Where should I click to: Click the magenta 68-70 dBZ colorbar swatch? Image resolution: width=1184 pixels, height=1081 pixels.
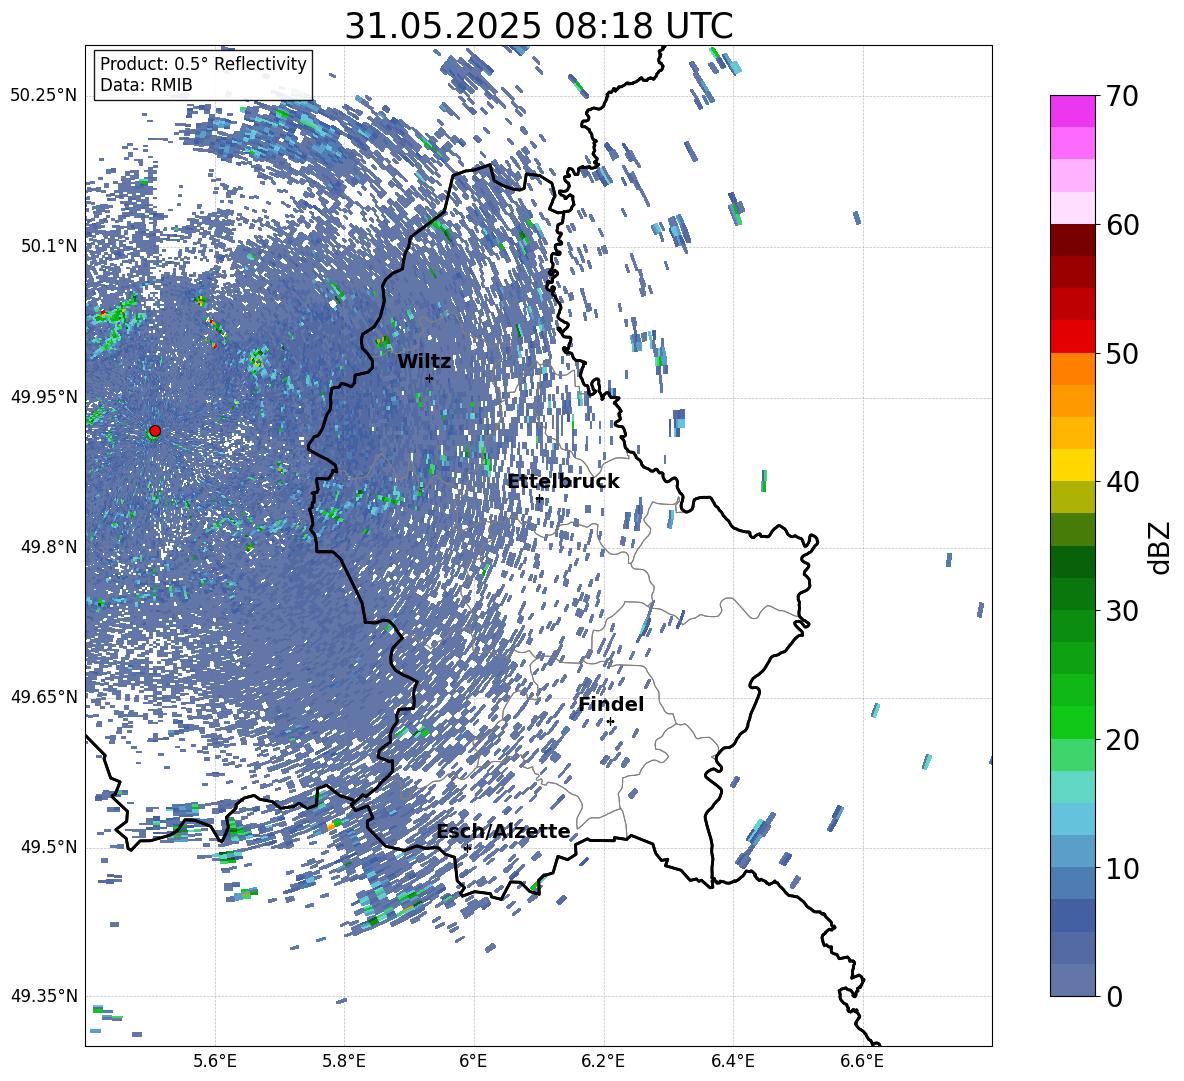1072,111
